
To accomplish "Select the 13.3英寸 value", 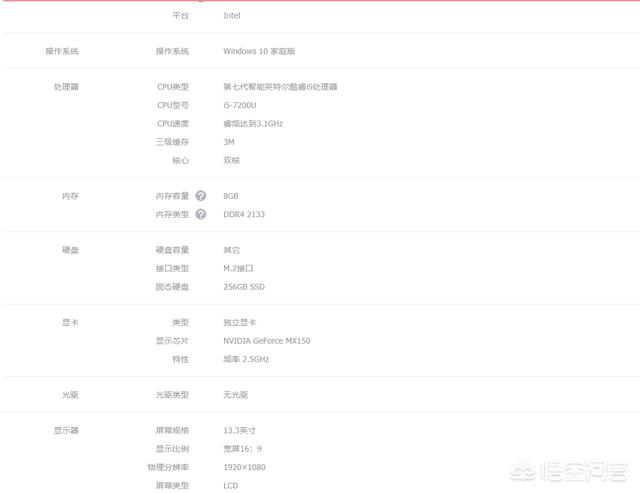I will coord(240,430).
